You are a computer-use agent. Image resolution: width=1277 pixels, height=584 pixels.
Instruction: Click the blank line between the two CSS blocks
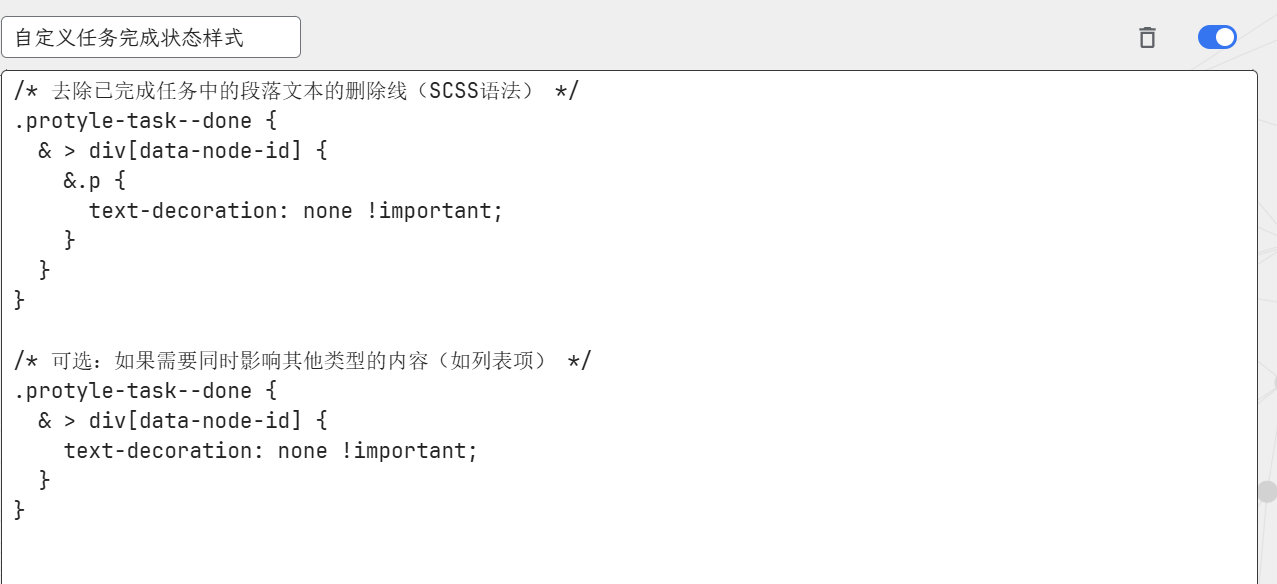tap(300, 330)
